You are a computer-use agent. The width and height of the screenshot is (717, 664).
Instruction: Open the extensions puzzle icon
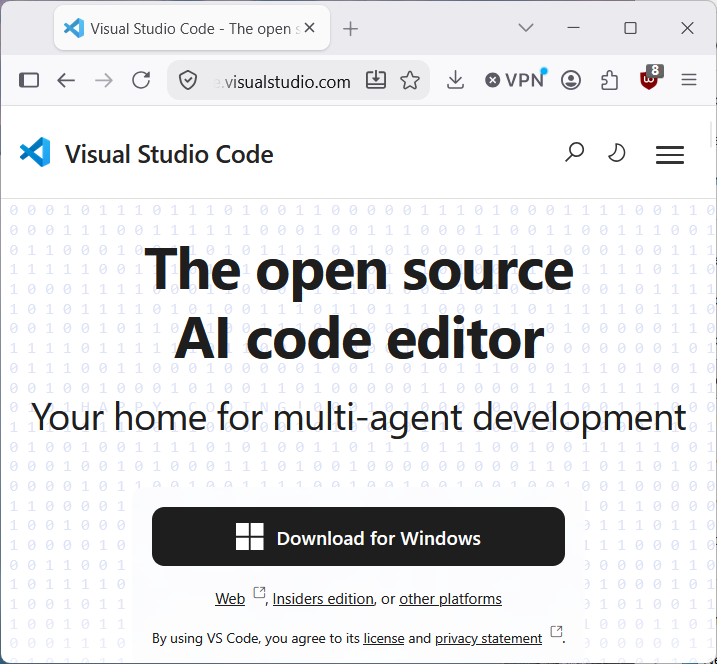(x=610, y=80)
